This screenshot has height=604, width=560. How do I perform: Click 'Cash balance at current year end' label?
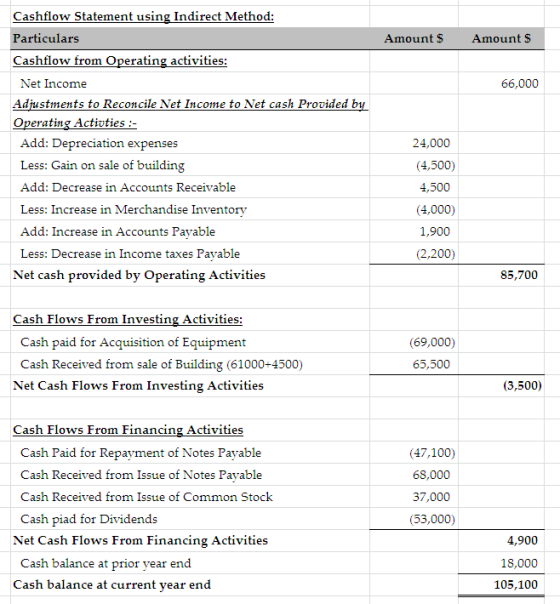(x=112, y=585)
